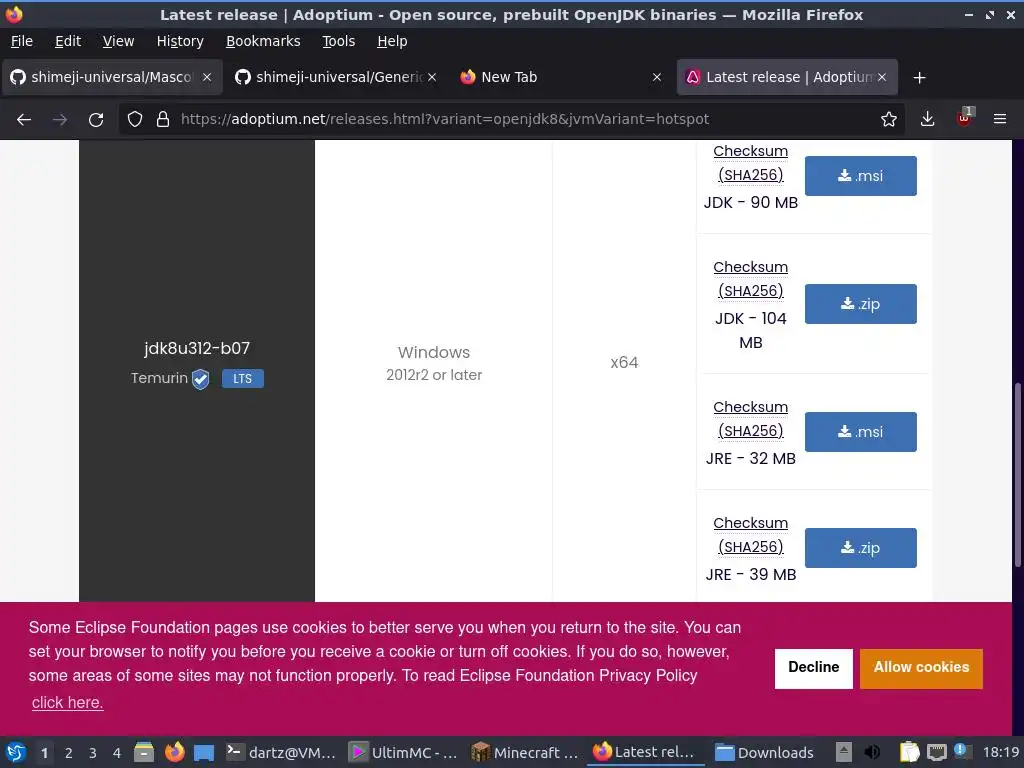Open the Tools menu

point(338,41)
